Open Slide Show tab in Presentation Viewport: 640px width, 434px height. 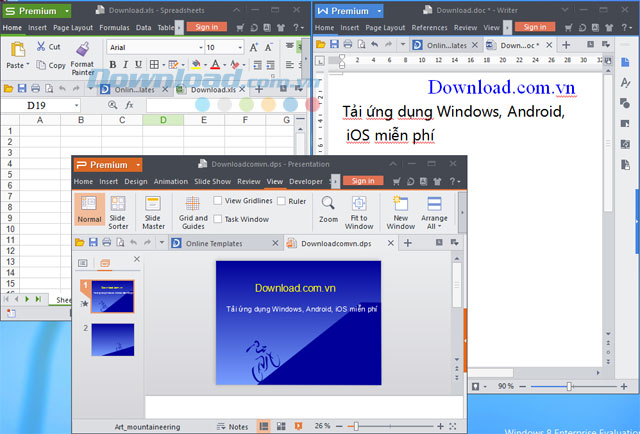click(x=212, y=182)
